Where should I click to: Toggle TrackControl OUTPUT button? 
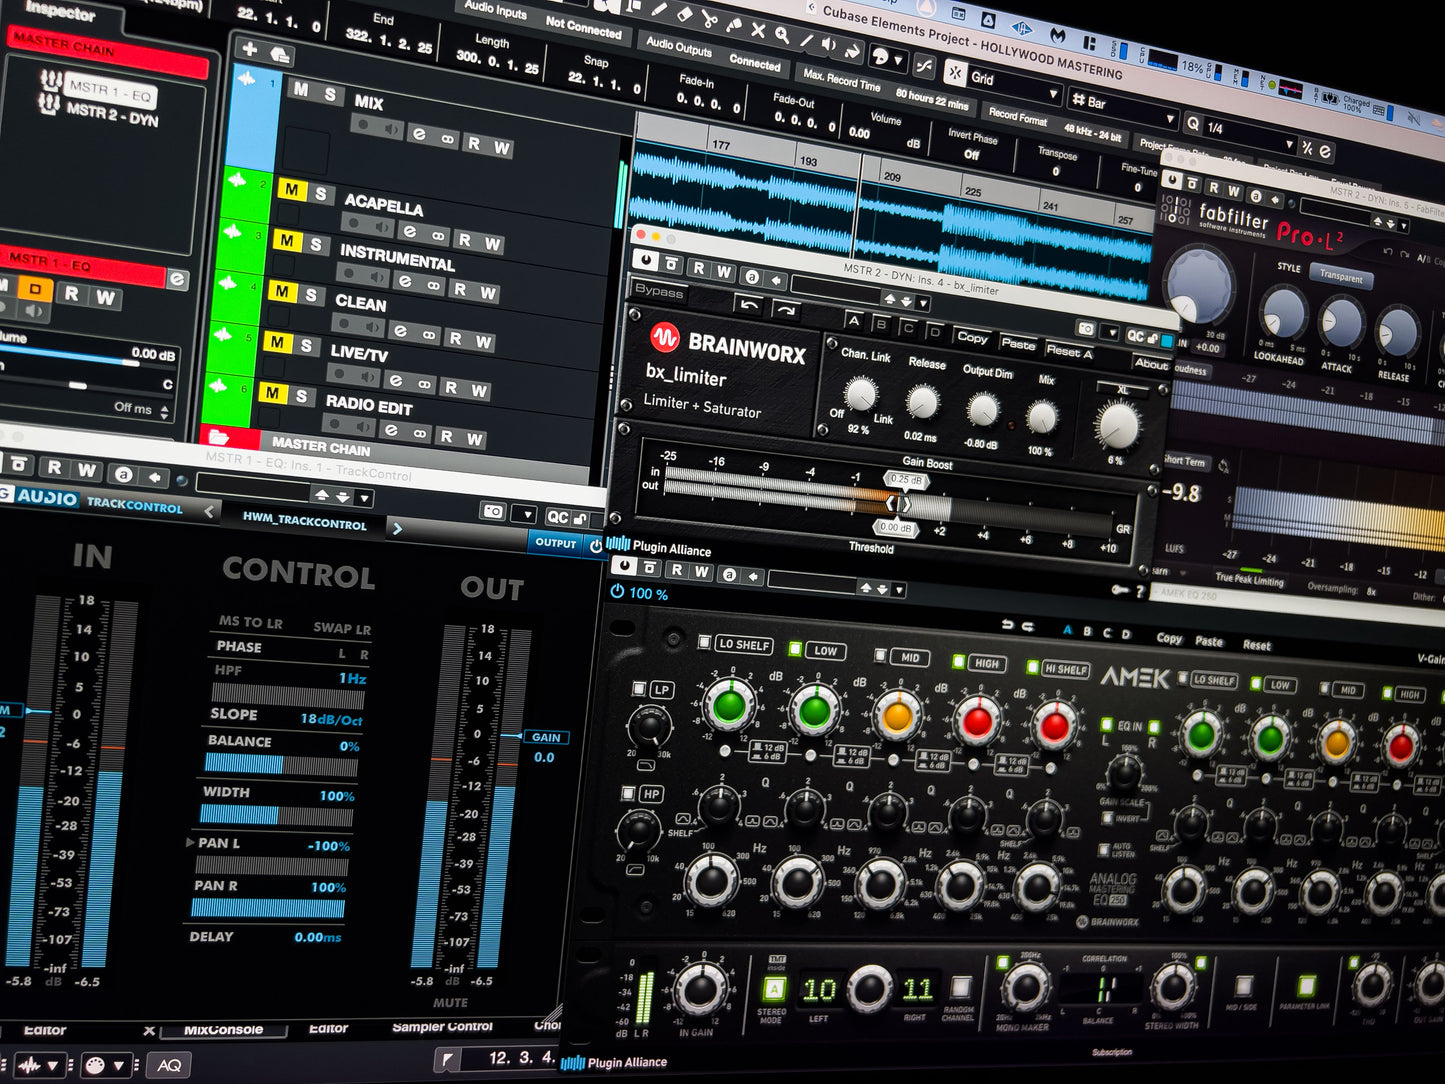(x=556, y=542)
